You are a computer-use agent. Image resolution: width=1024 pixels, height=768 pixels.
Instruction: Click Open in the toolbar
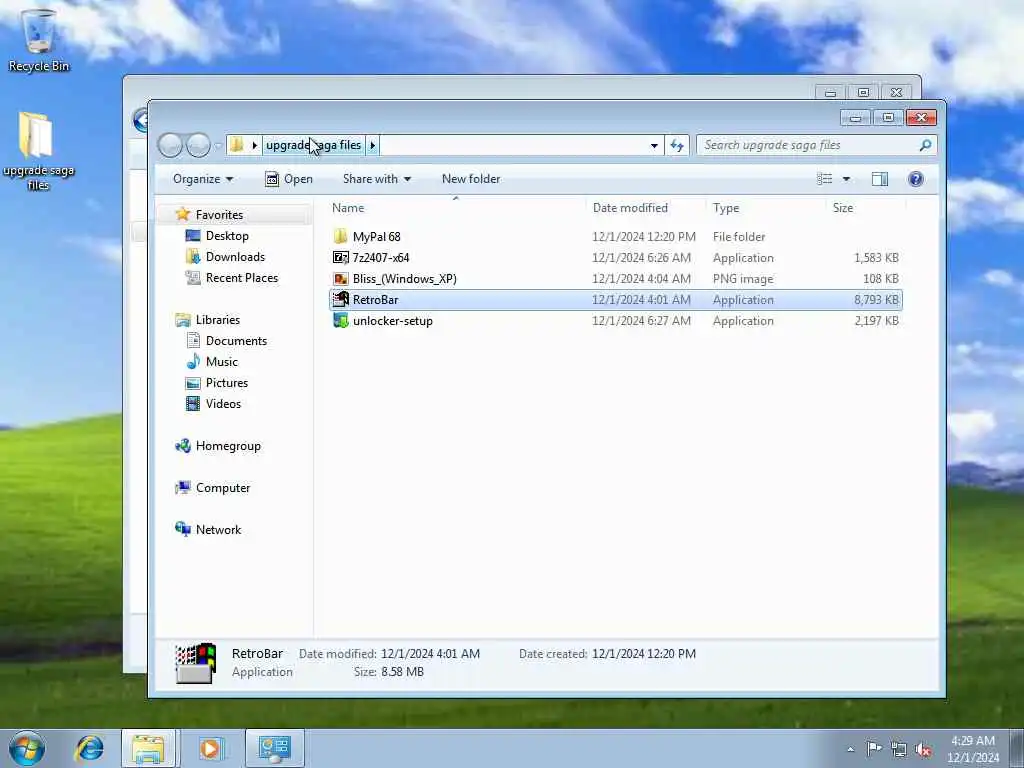pyautogui.click(x=289, y=179)
